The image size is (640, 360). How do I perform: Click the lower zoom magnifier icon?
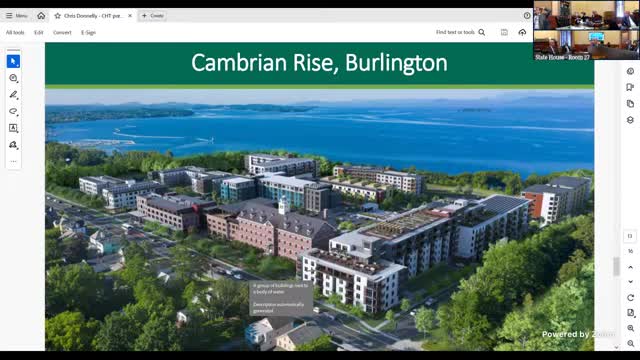[x=630, y=343]
